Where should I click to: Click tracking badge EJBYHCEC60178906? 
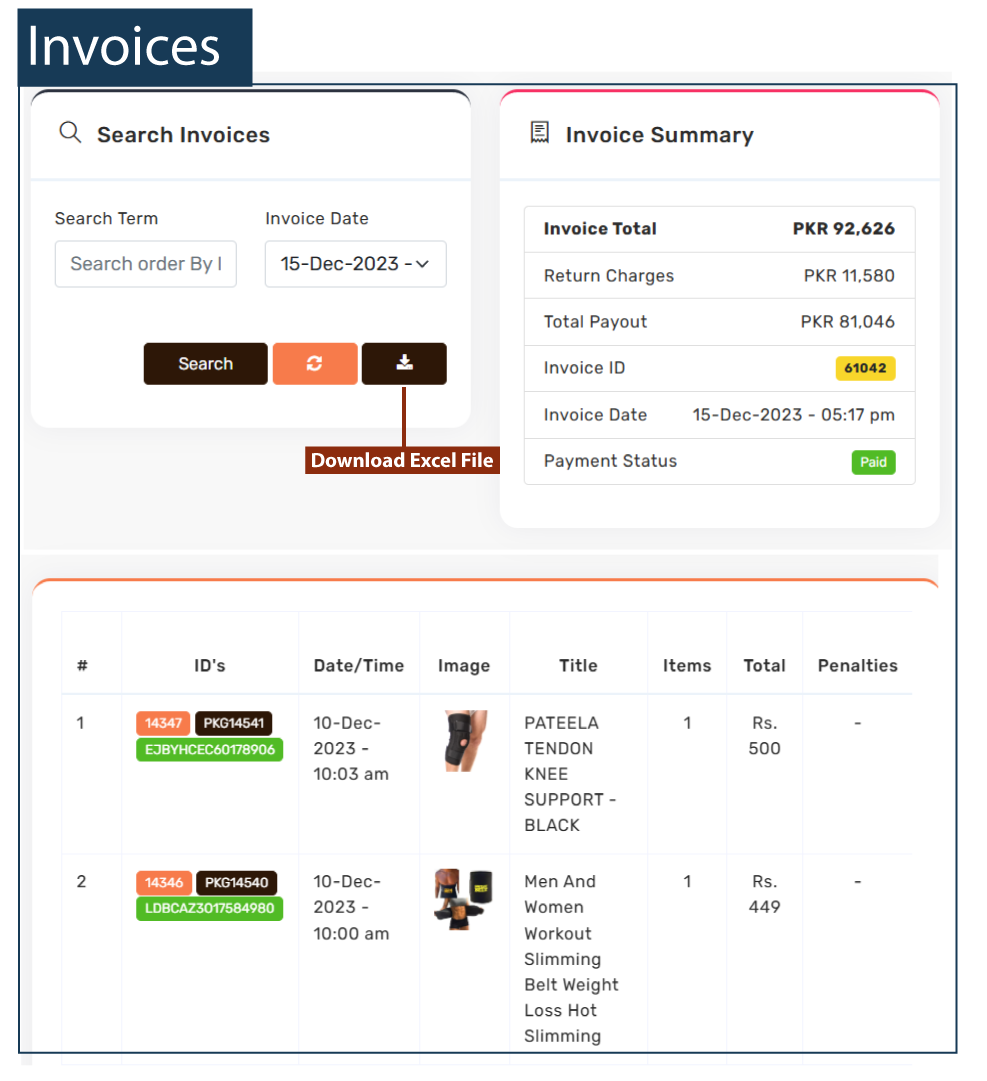(x=209, y=749)
